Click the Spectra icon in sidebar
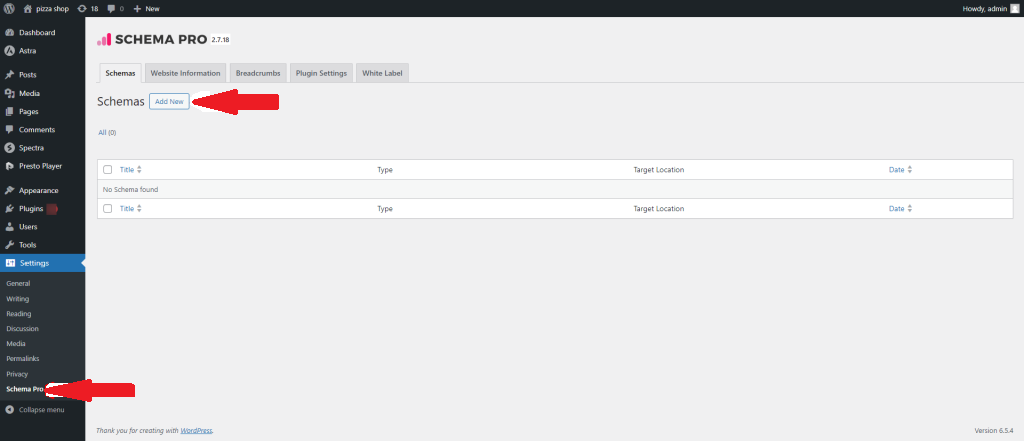Screen dimensions: 1024x441 tap(10, 148)
